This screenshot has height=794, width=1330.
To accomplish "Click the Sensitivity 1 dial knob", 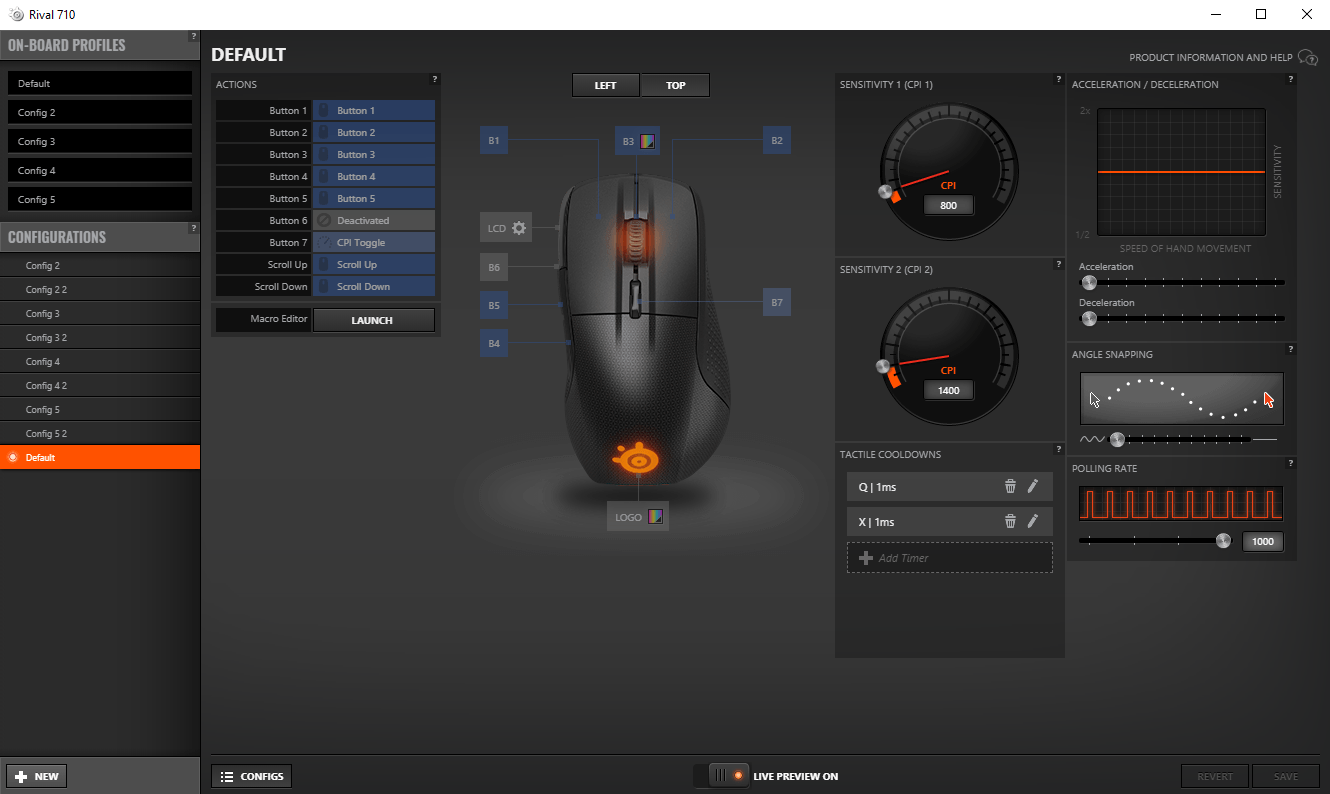I will click(x=884, y=191).
